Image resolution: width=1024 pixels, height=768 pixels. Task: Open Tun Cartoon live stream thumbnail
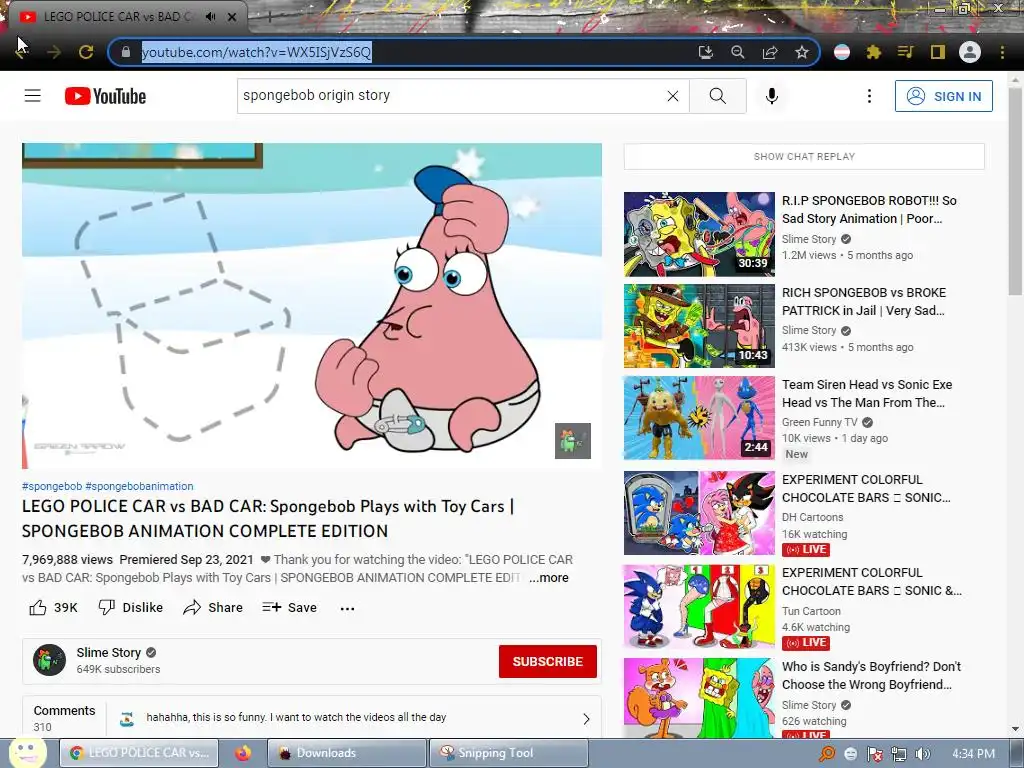(x=699, y=606)
